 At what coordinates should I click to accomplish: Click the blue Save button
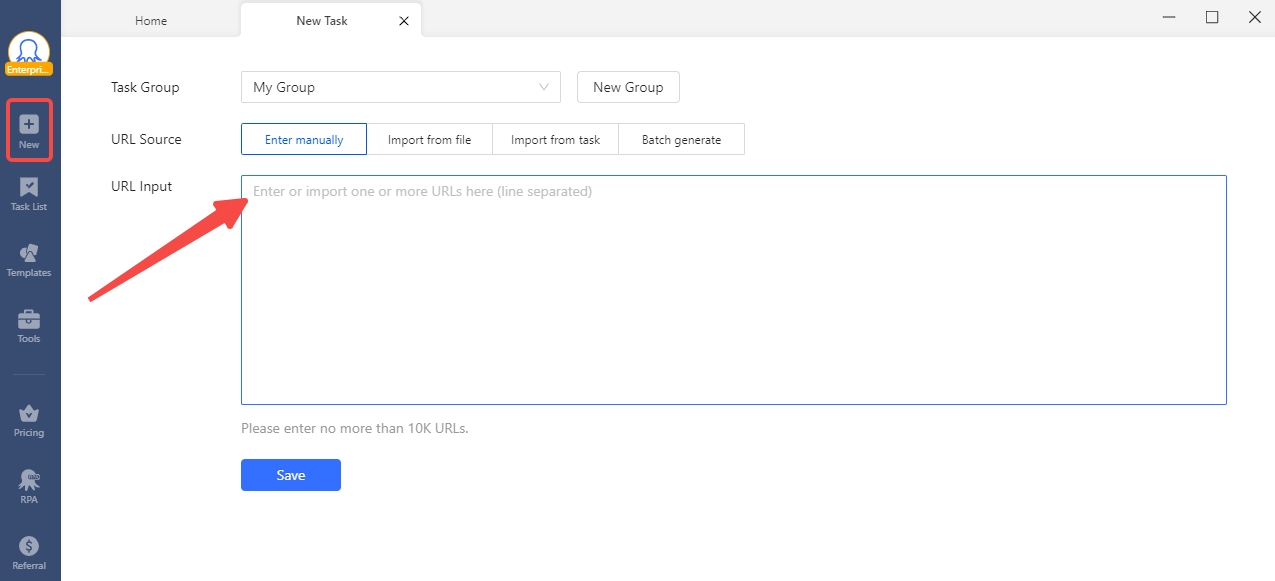click(291, 475)
